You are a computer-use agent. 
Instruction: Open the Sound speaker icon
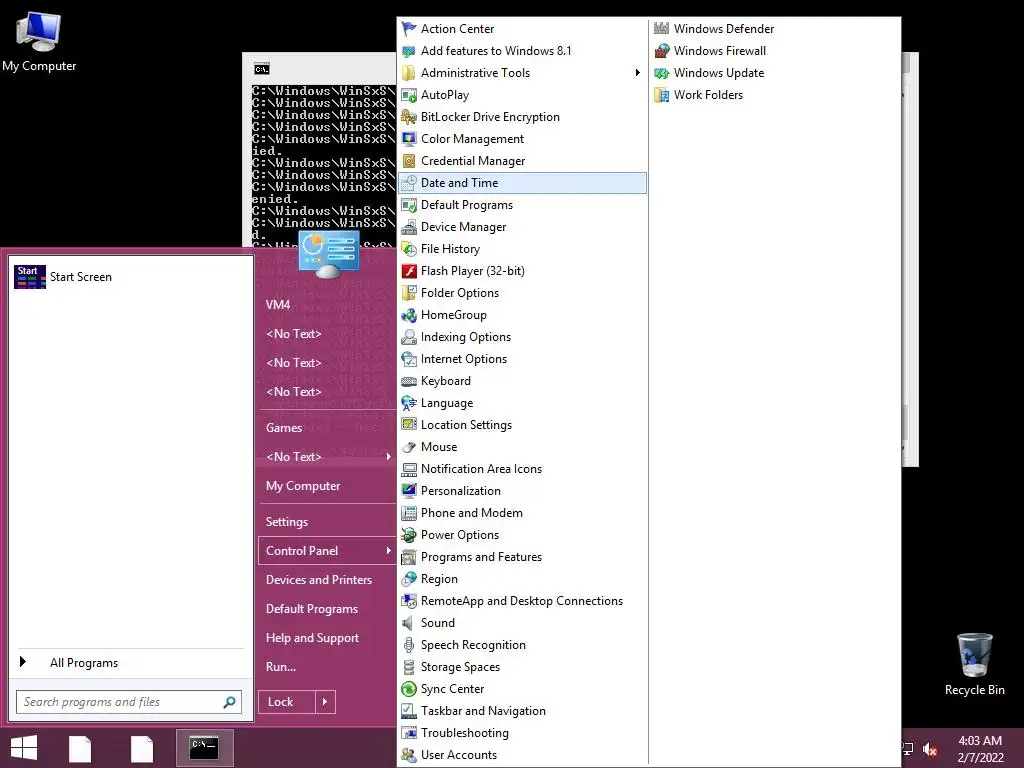[409, 623]
